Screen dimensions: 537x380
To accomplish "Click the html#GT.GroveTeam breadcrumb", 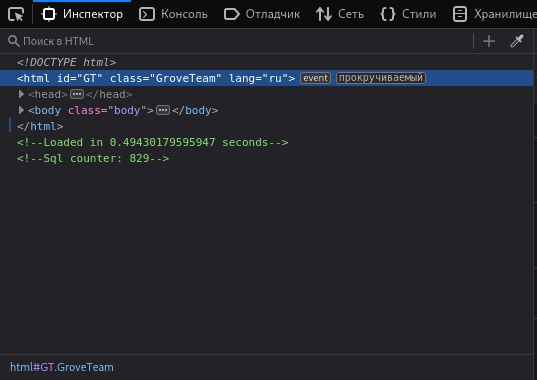I will (x=62, y=367).
